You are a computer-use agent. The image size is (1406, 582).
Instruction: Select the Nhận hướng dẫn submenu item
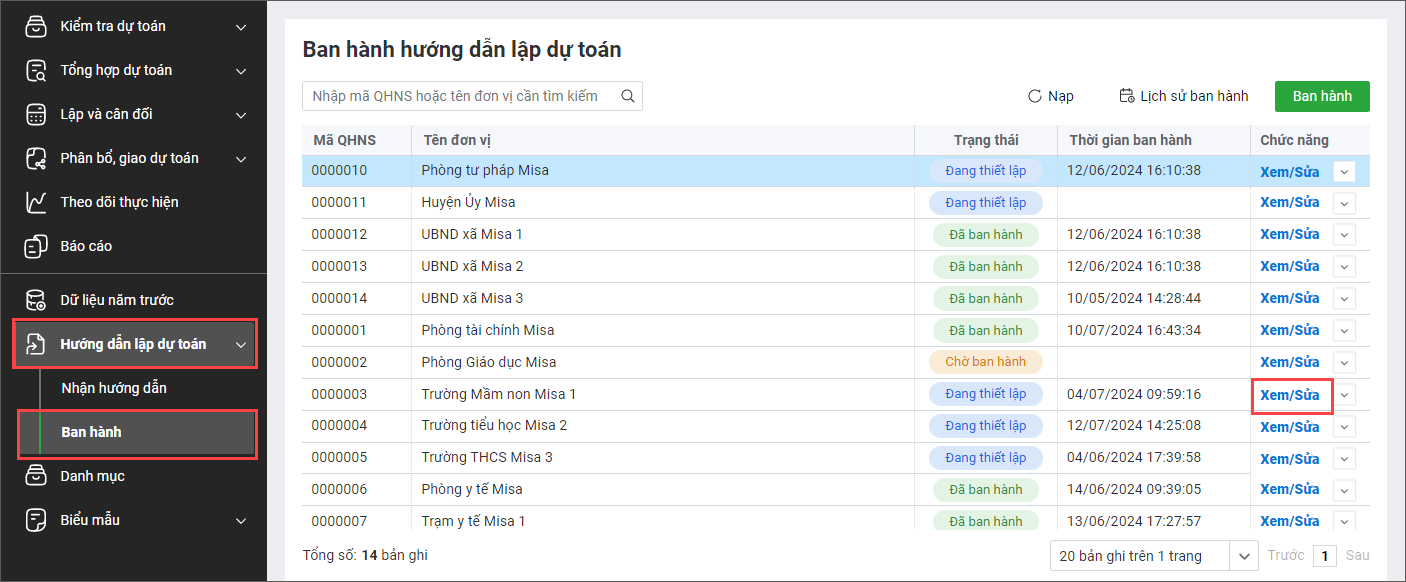(114, 388)
